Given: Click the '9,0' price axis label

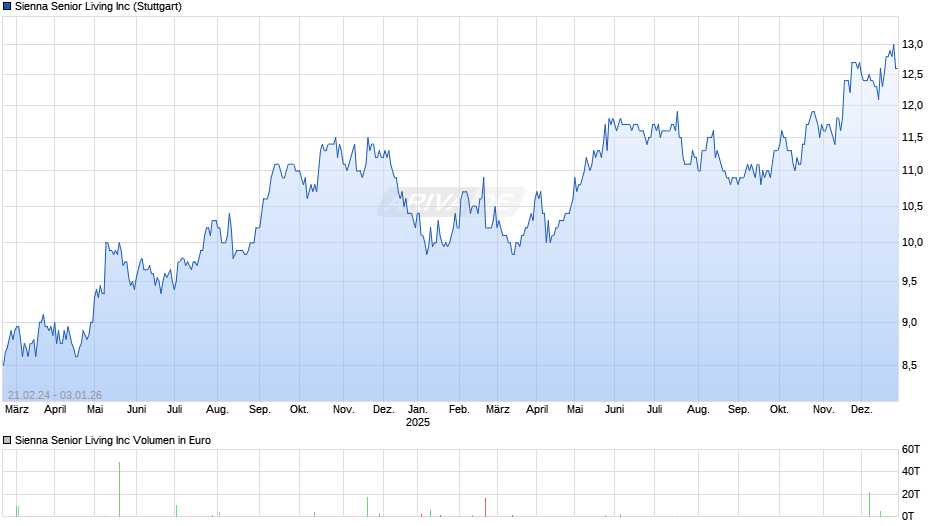Looking at the screenshot, I should (x=909, y=323).
